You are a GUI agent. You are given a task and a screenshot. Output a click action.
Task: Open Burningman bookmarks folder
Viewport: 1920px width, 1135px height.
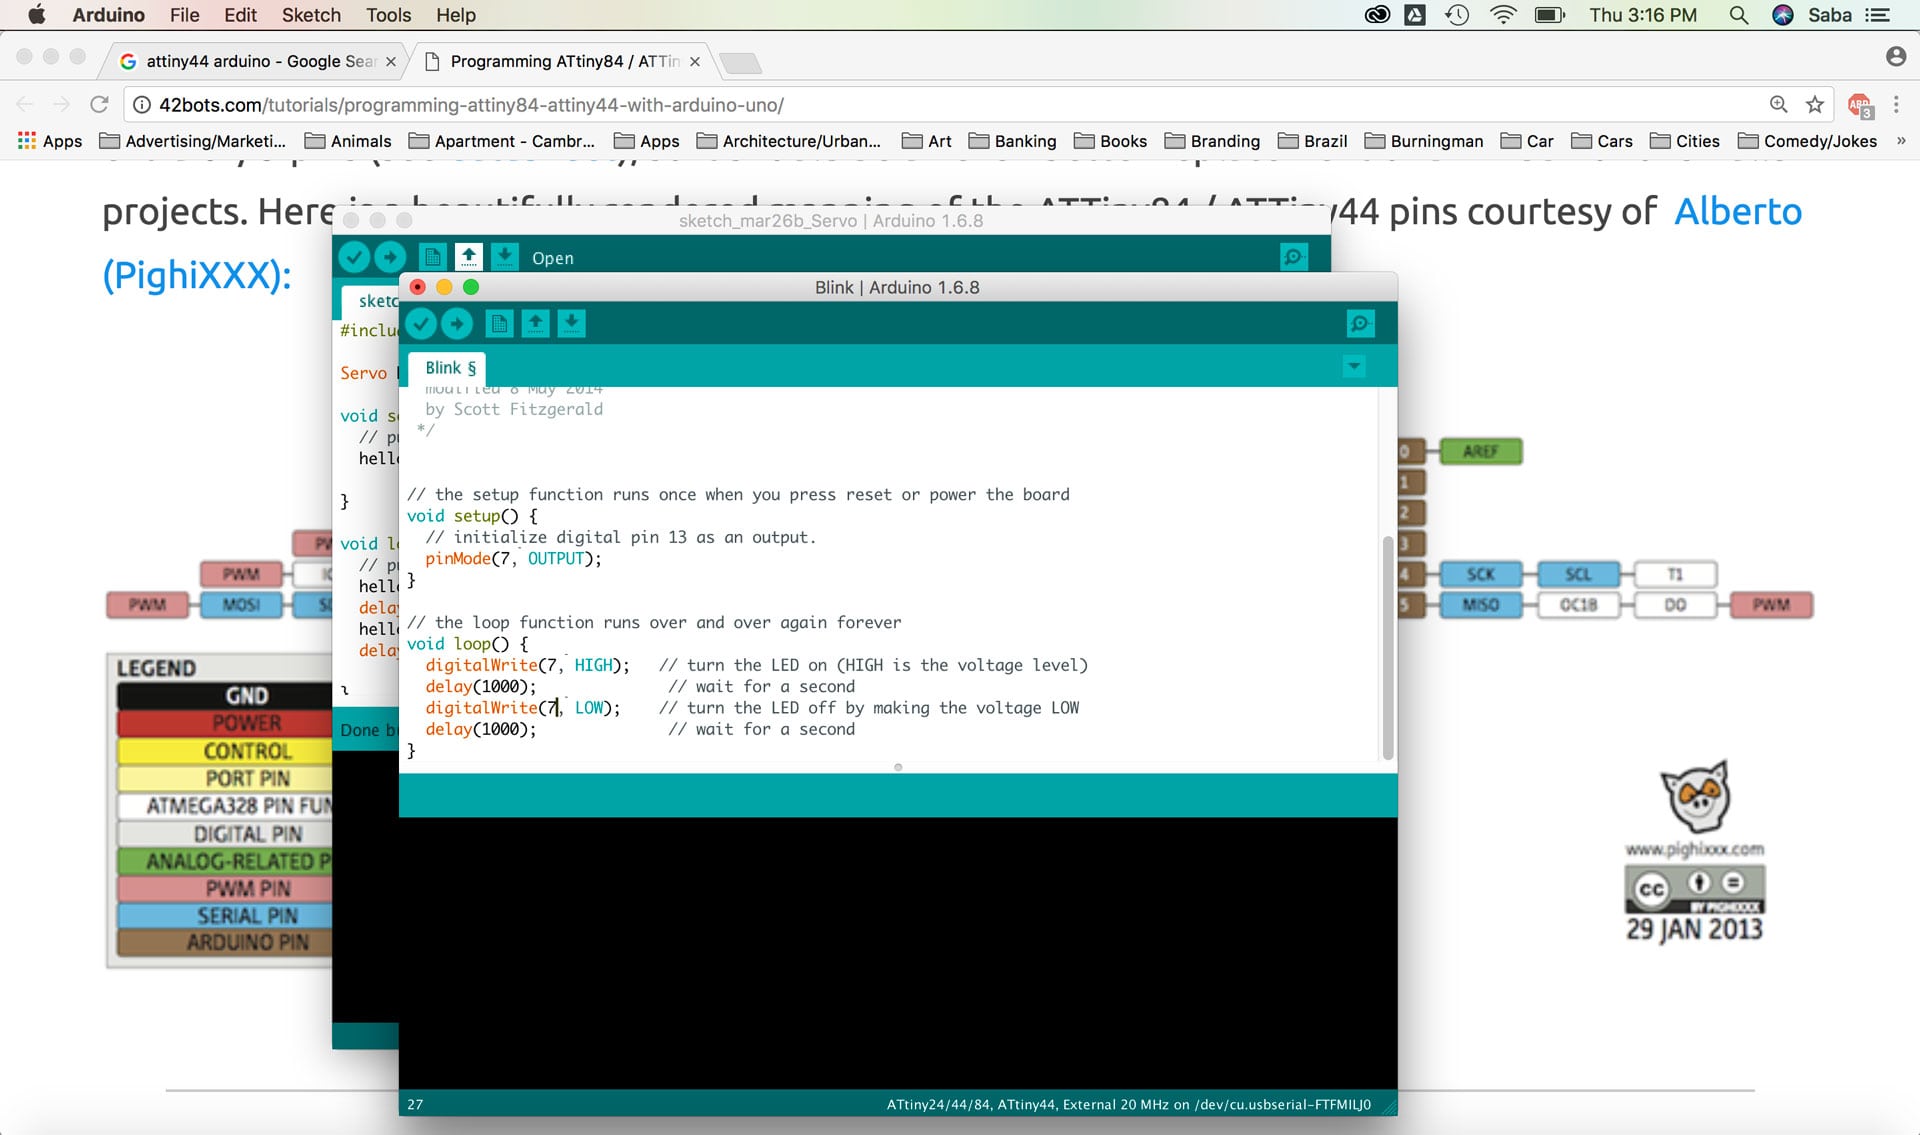pyautogui.click(x=1424, y=141)
